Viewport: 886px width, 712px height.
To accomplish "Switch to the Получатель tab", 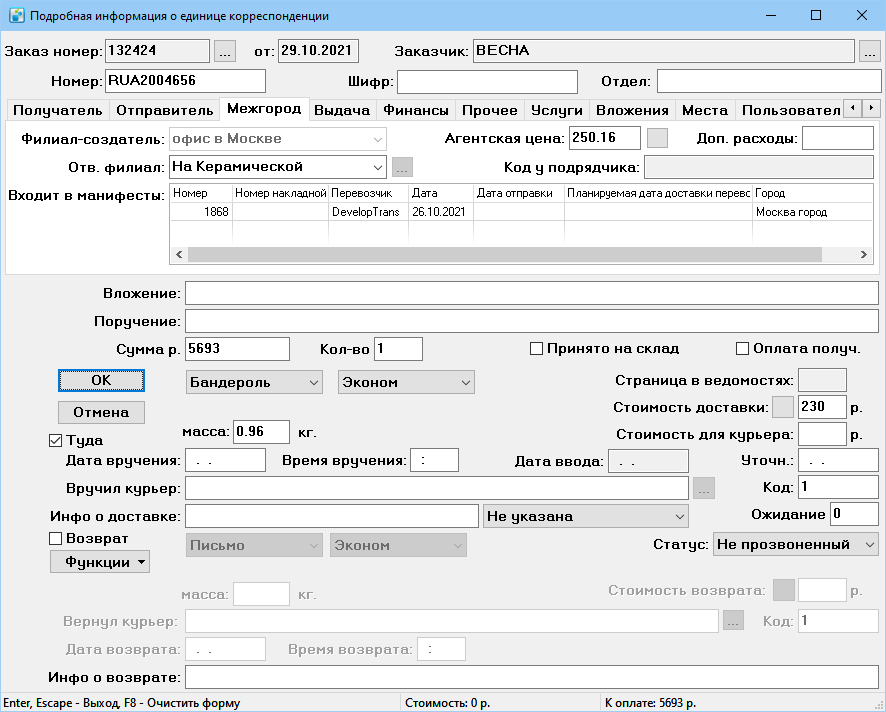I will tap(58, 110).
